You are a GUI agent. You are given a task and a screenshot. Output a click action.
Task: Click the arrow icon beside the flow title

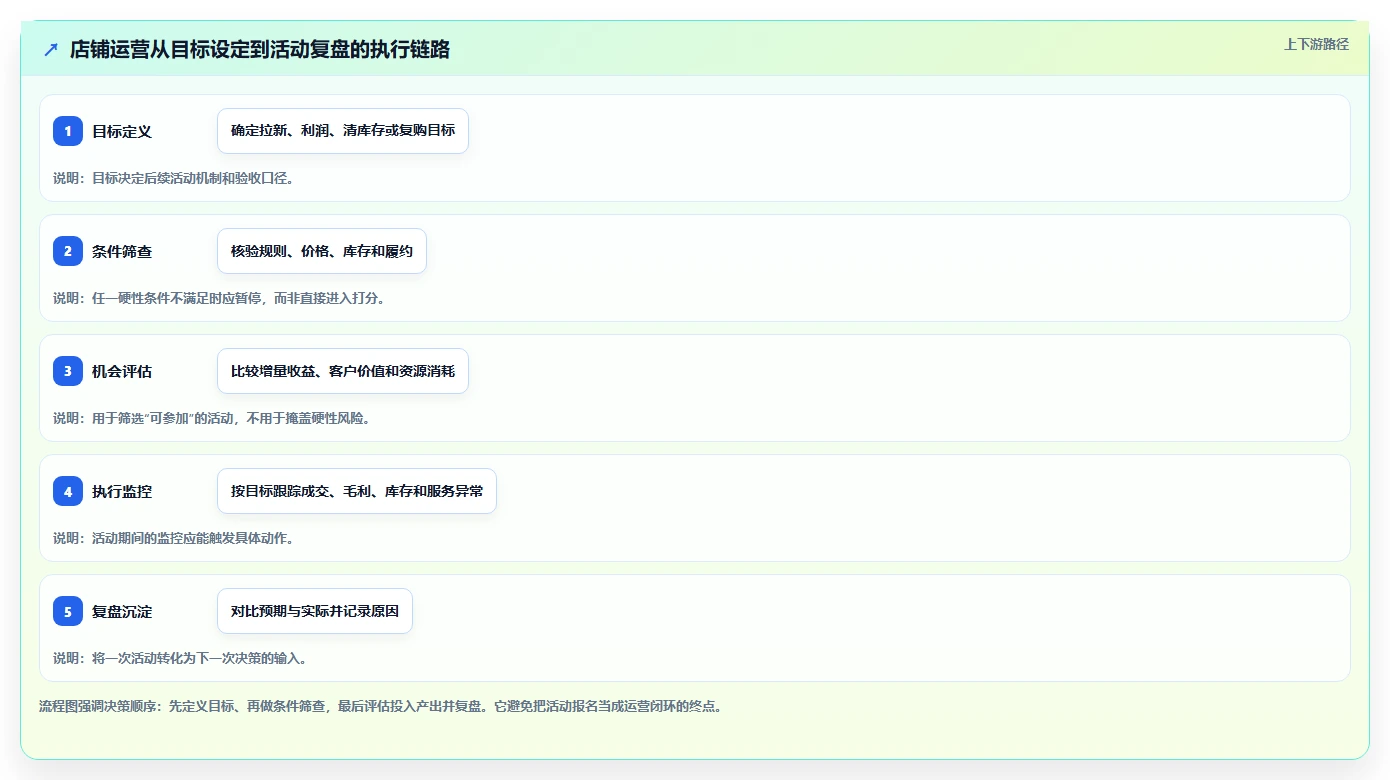(x=51, y=49)
